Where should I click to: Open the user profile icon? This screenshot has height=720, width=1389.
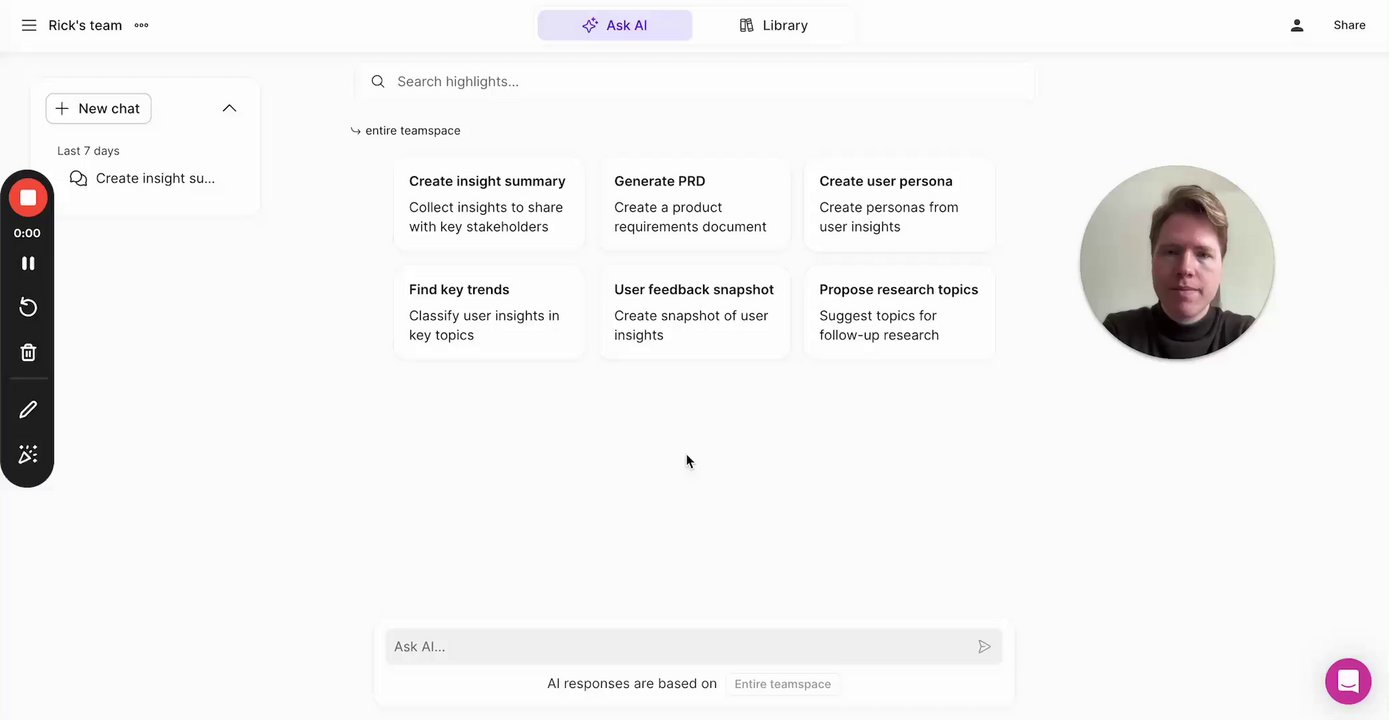pos(1296,25)
